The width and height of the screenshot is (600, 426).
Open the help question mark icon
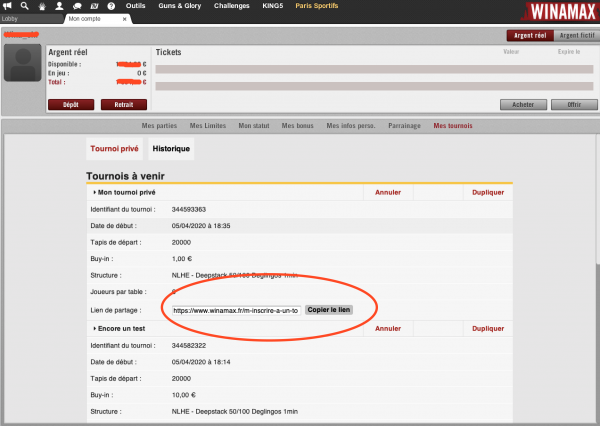(111, 6)
